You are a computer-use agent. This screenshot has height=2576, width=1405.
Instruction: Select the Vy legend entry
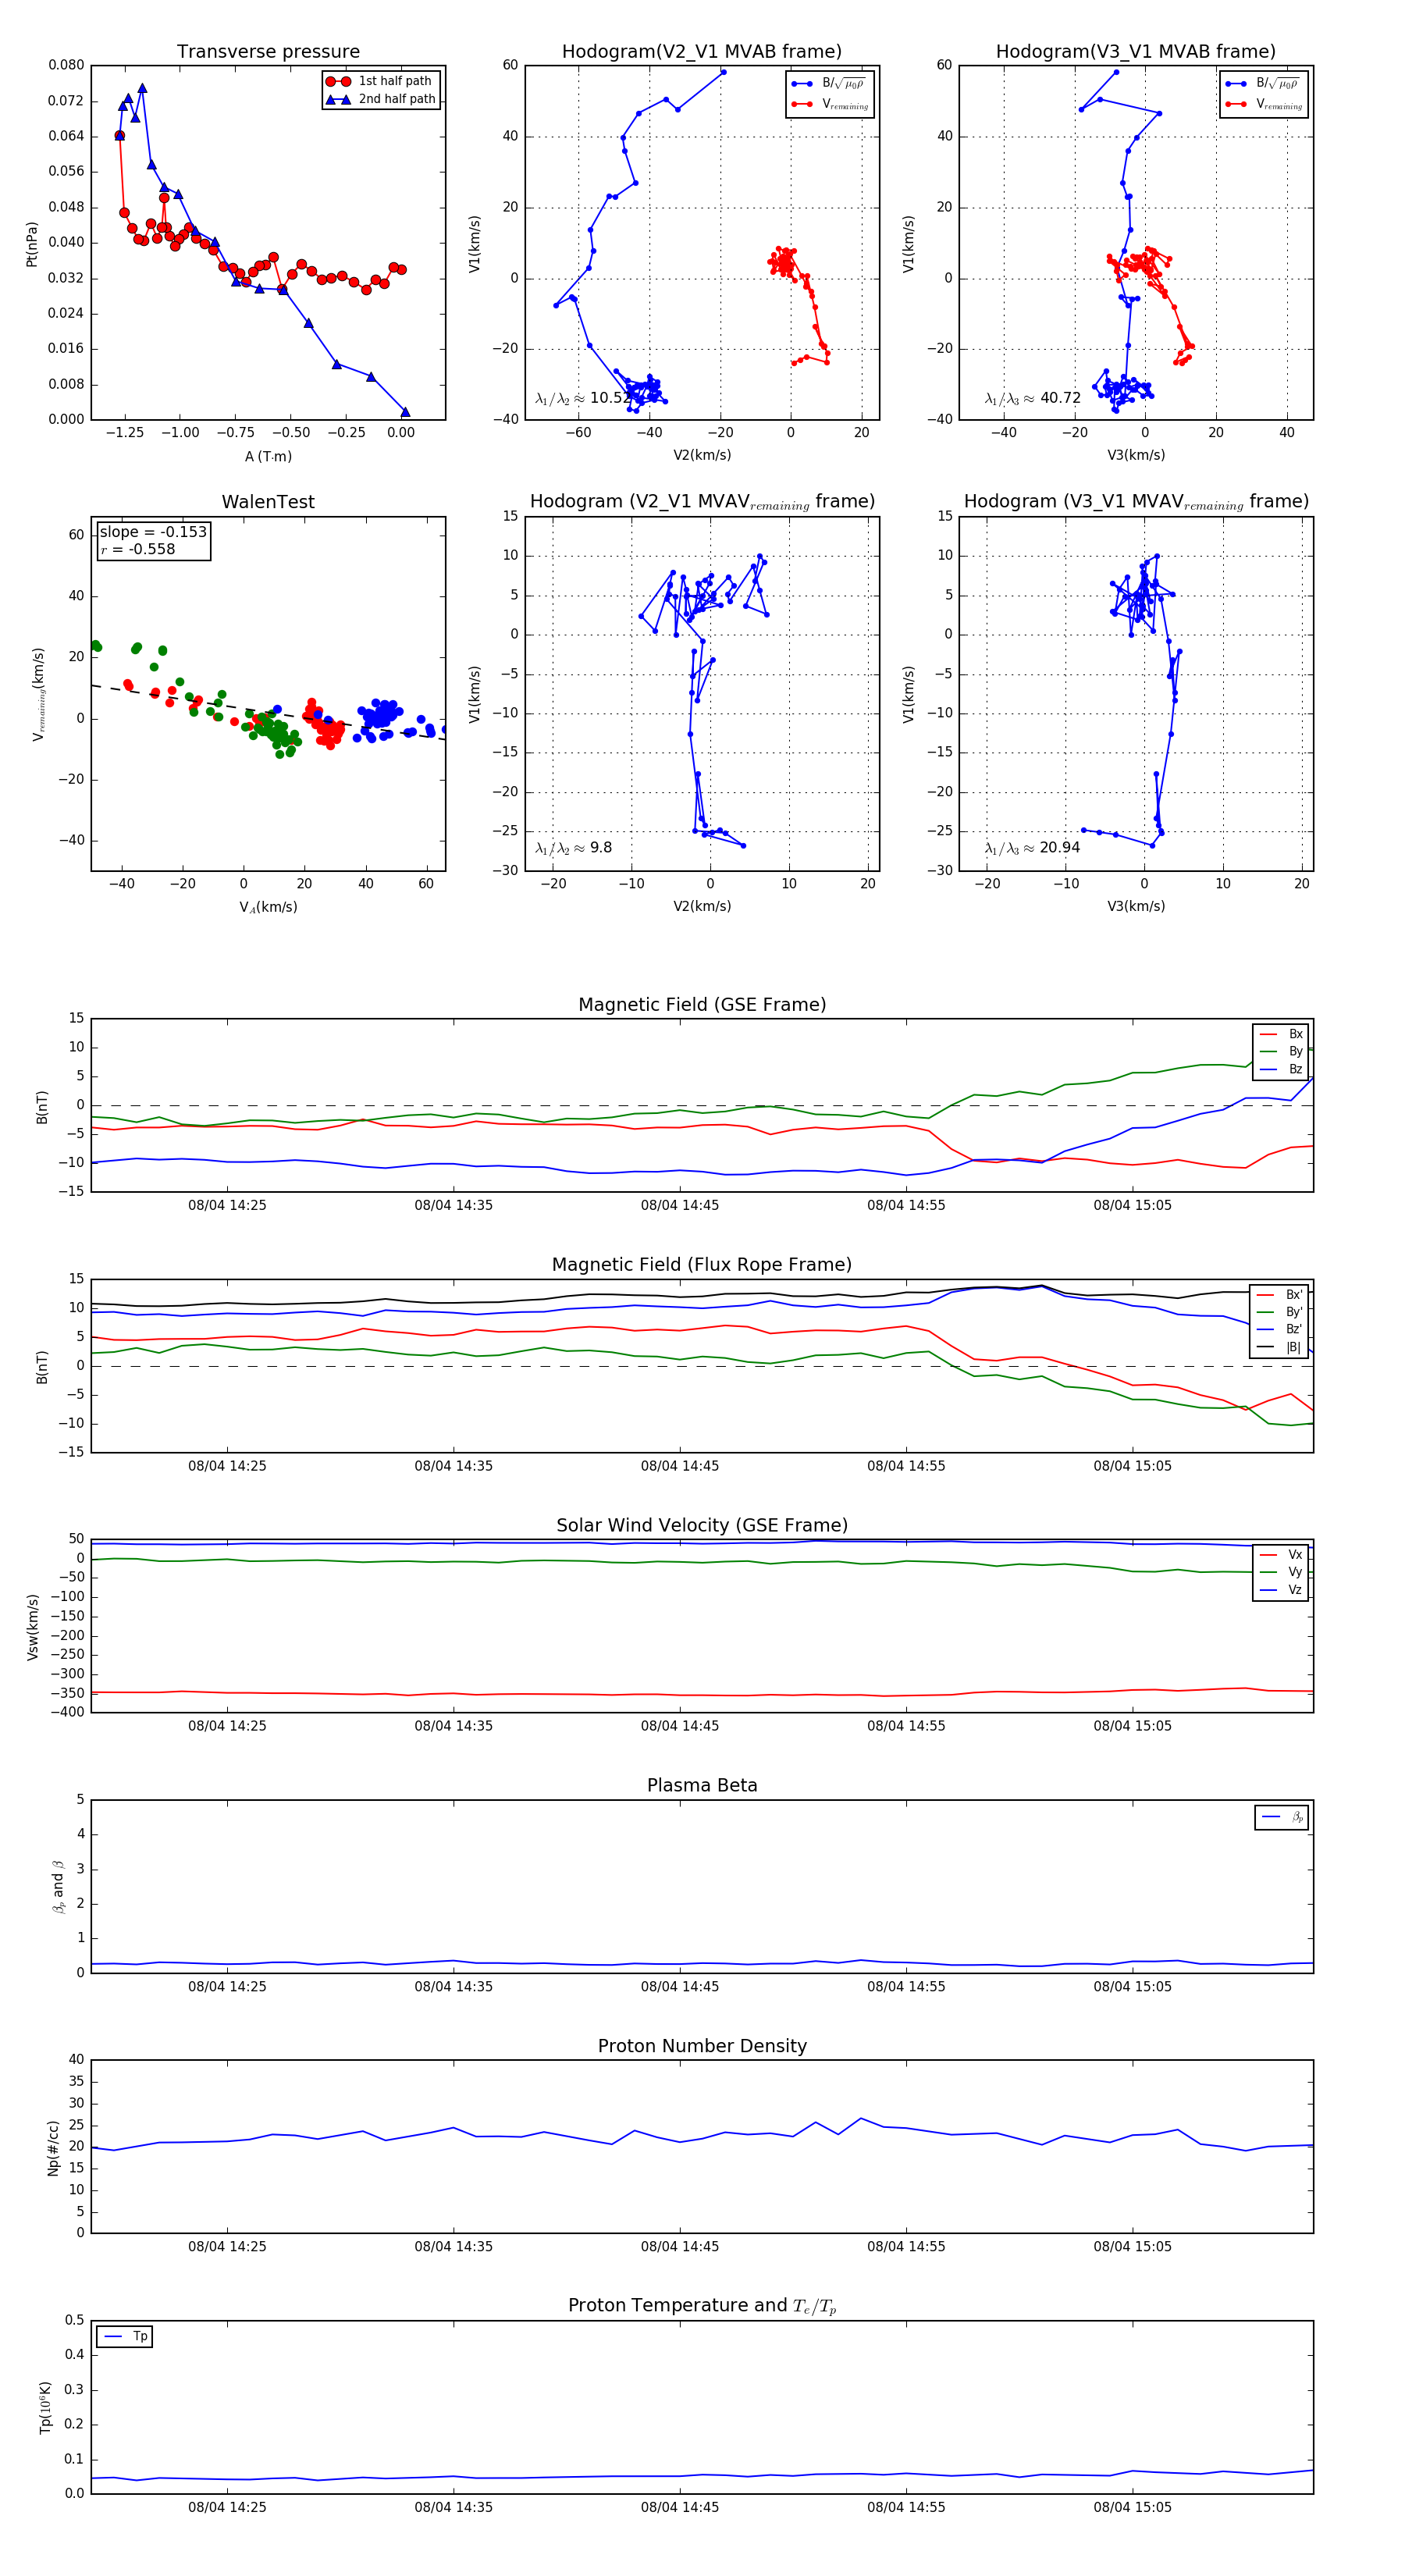point(1281,1572)
